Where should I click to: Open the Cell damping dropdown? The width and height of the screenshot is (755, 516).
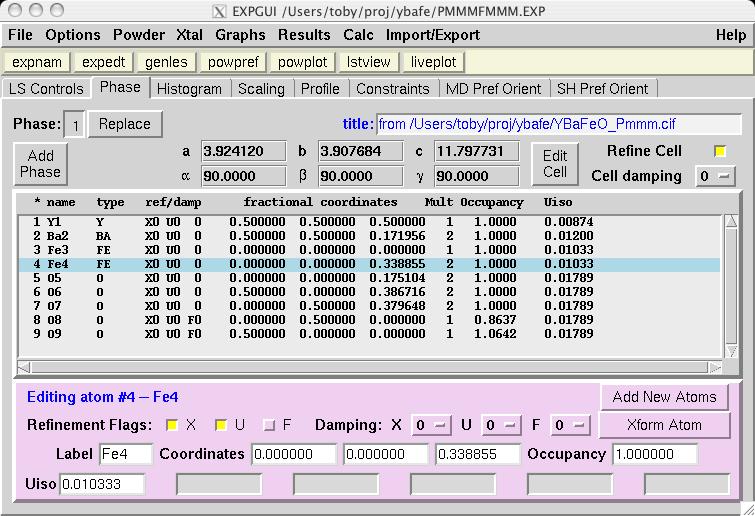[x=715, y=176]
